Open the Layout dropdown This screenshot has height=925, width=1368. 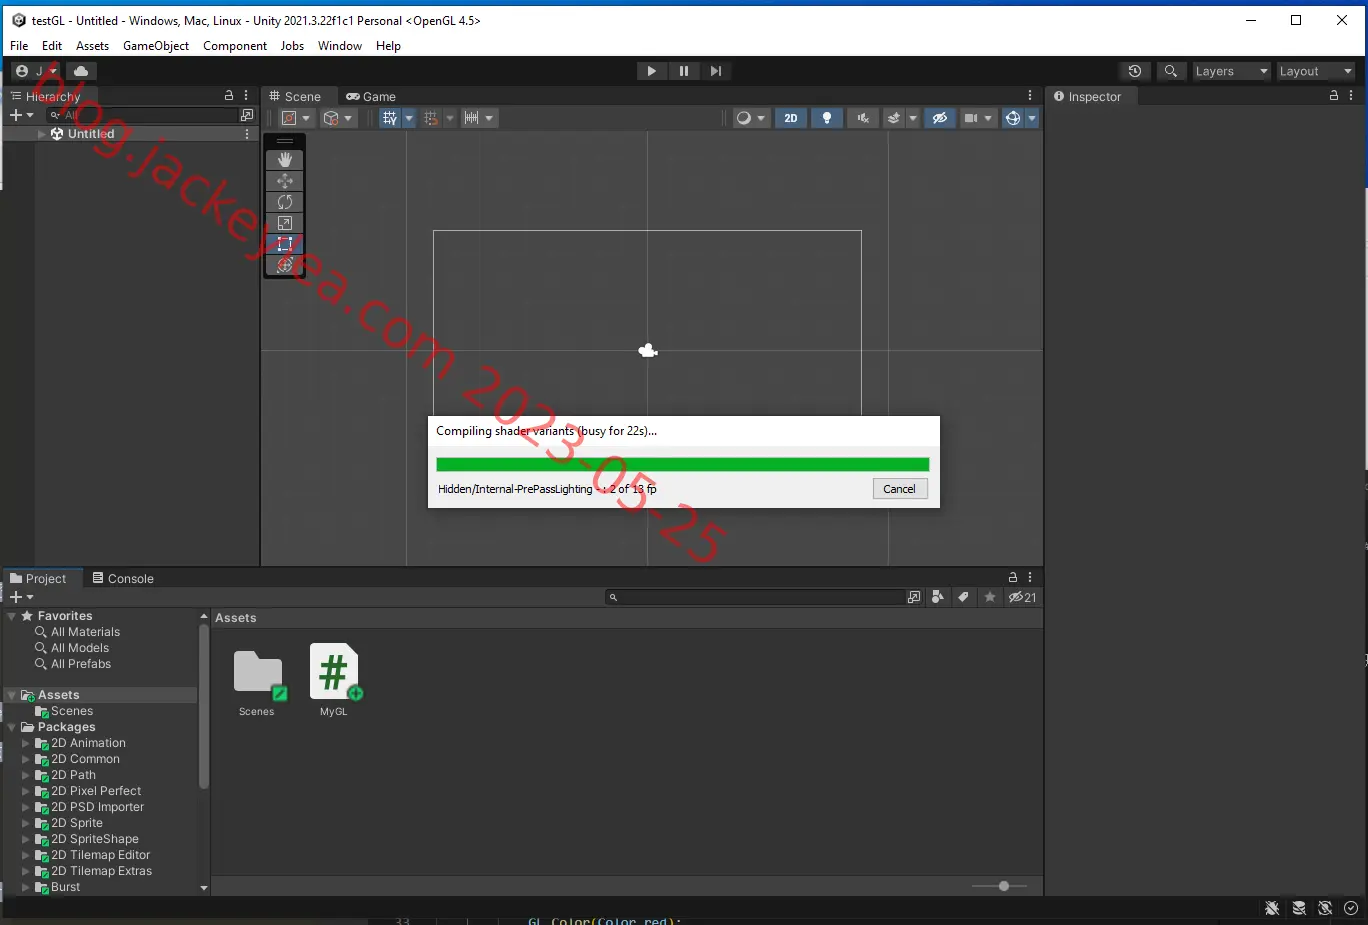(x=1315, y=71)
